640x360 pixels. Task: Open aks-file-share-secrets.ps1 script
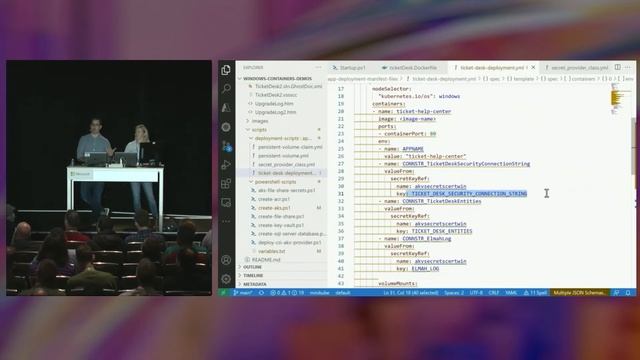point(287,190)
